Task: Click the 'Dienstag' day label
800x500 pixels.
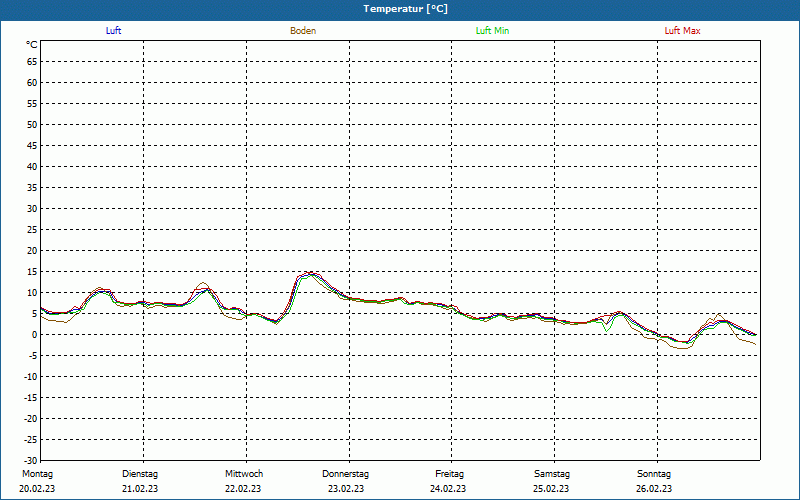Action: point(140,474)
